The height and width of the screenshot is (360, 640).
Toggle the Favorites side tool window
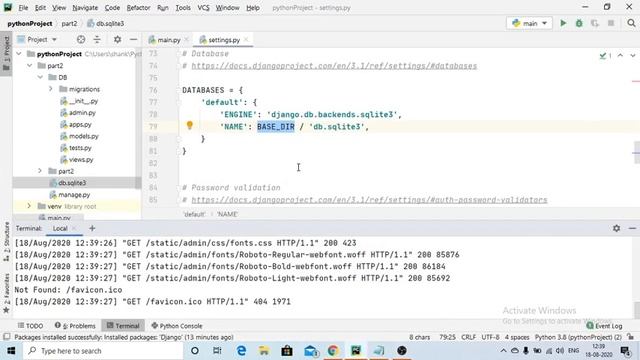coord(6,293)
